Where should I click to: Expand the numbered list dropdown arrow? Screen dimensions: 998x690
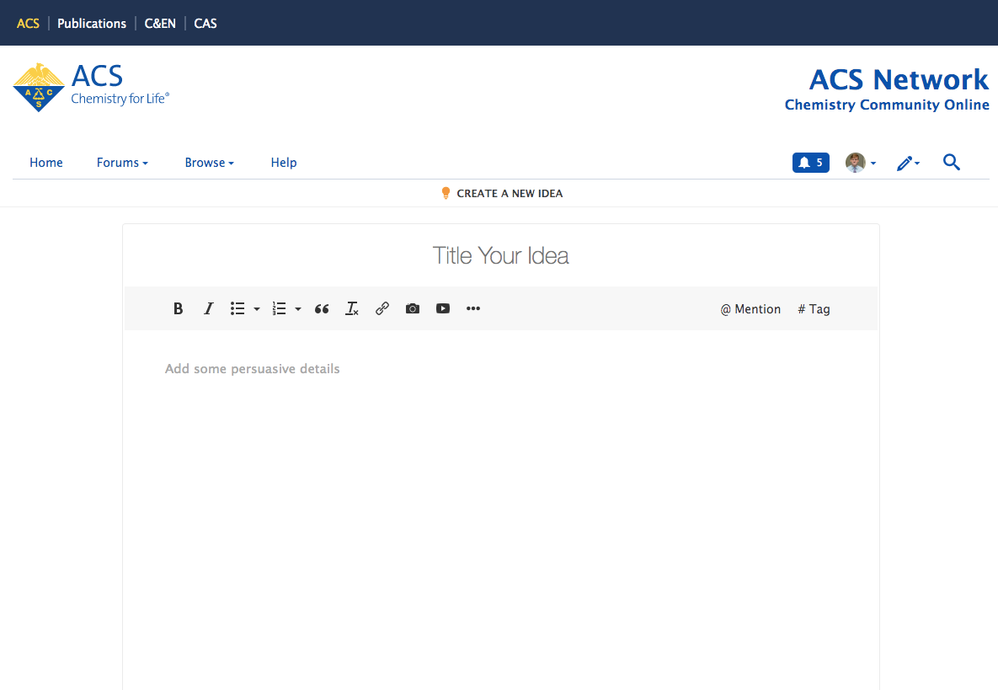click(x=298, y=309)
